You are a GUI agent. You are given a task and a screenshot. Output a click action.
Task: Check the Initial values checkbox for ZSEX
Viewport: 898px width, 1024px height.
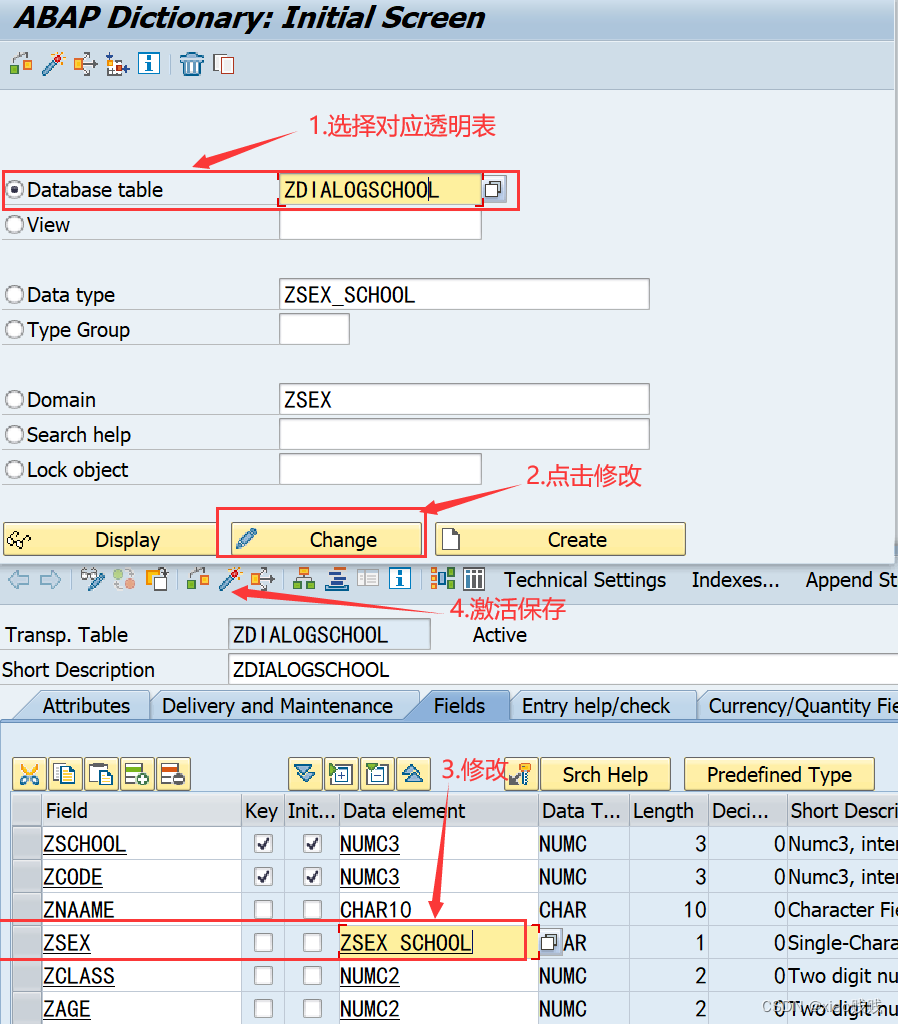(x=312, y=942)
